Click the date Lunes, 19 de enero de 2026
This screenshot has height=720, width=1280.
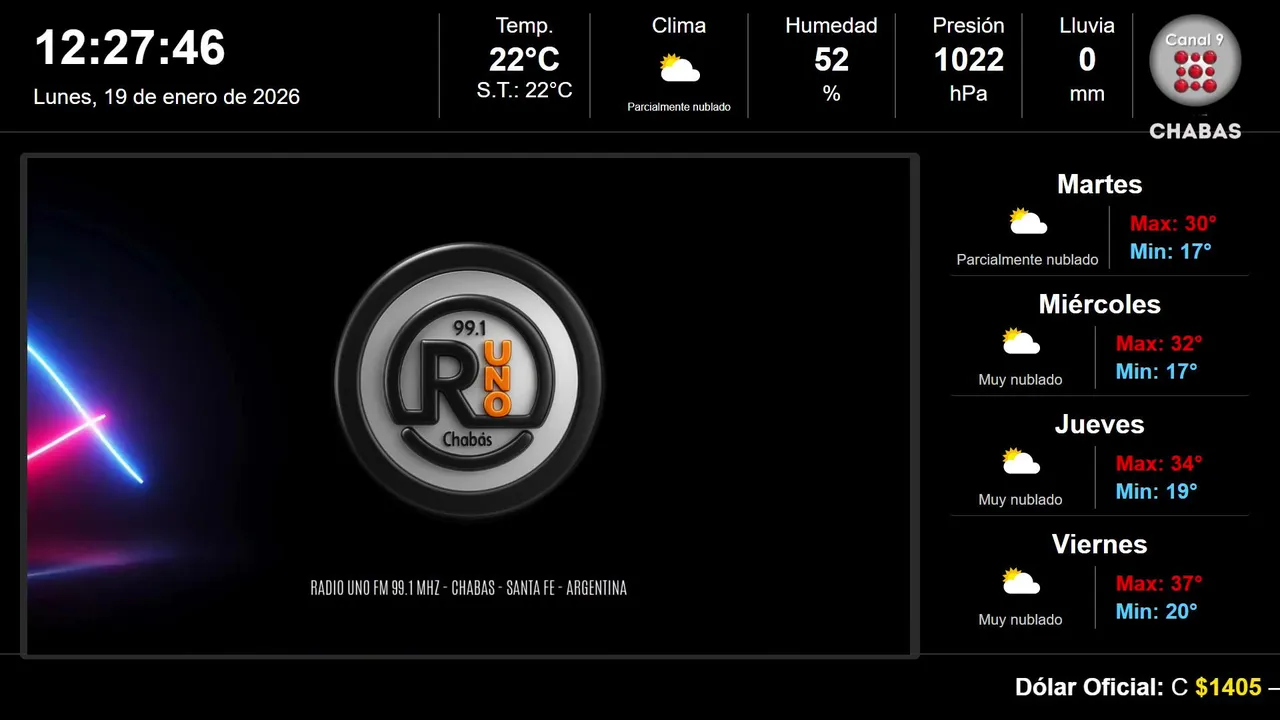[x=167, y=97]
